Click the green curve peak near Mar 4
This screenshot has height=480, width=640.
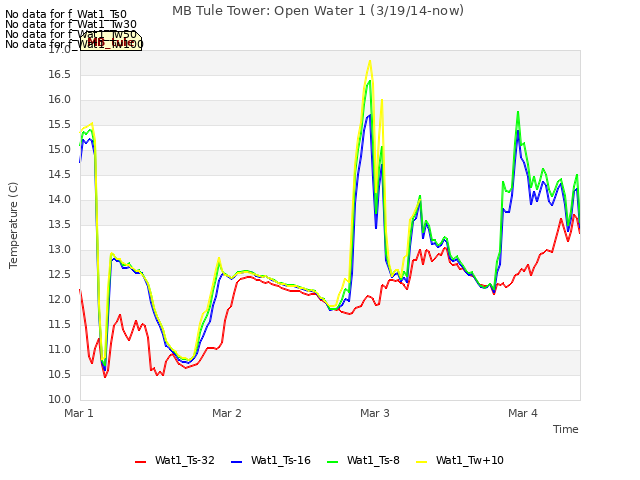(518, 111)
